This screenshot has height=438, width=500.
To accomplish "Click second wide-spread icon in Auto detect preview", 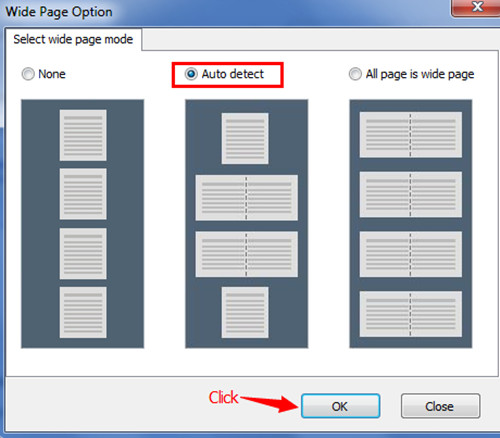I will point(247,254).
